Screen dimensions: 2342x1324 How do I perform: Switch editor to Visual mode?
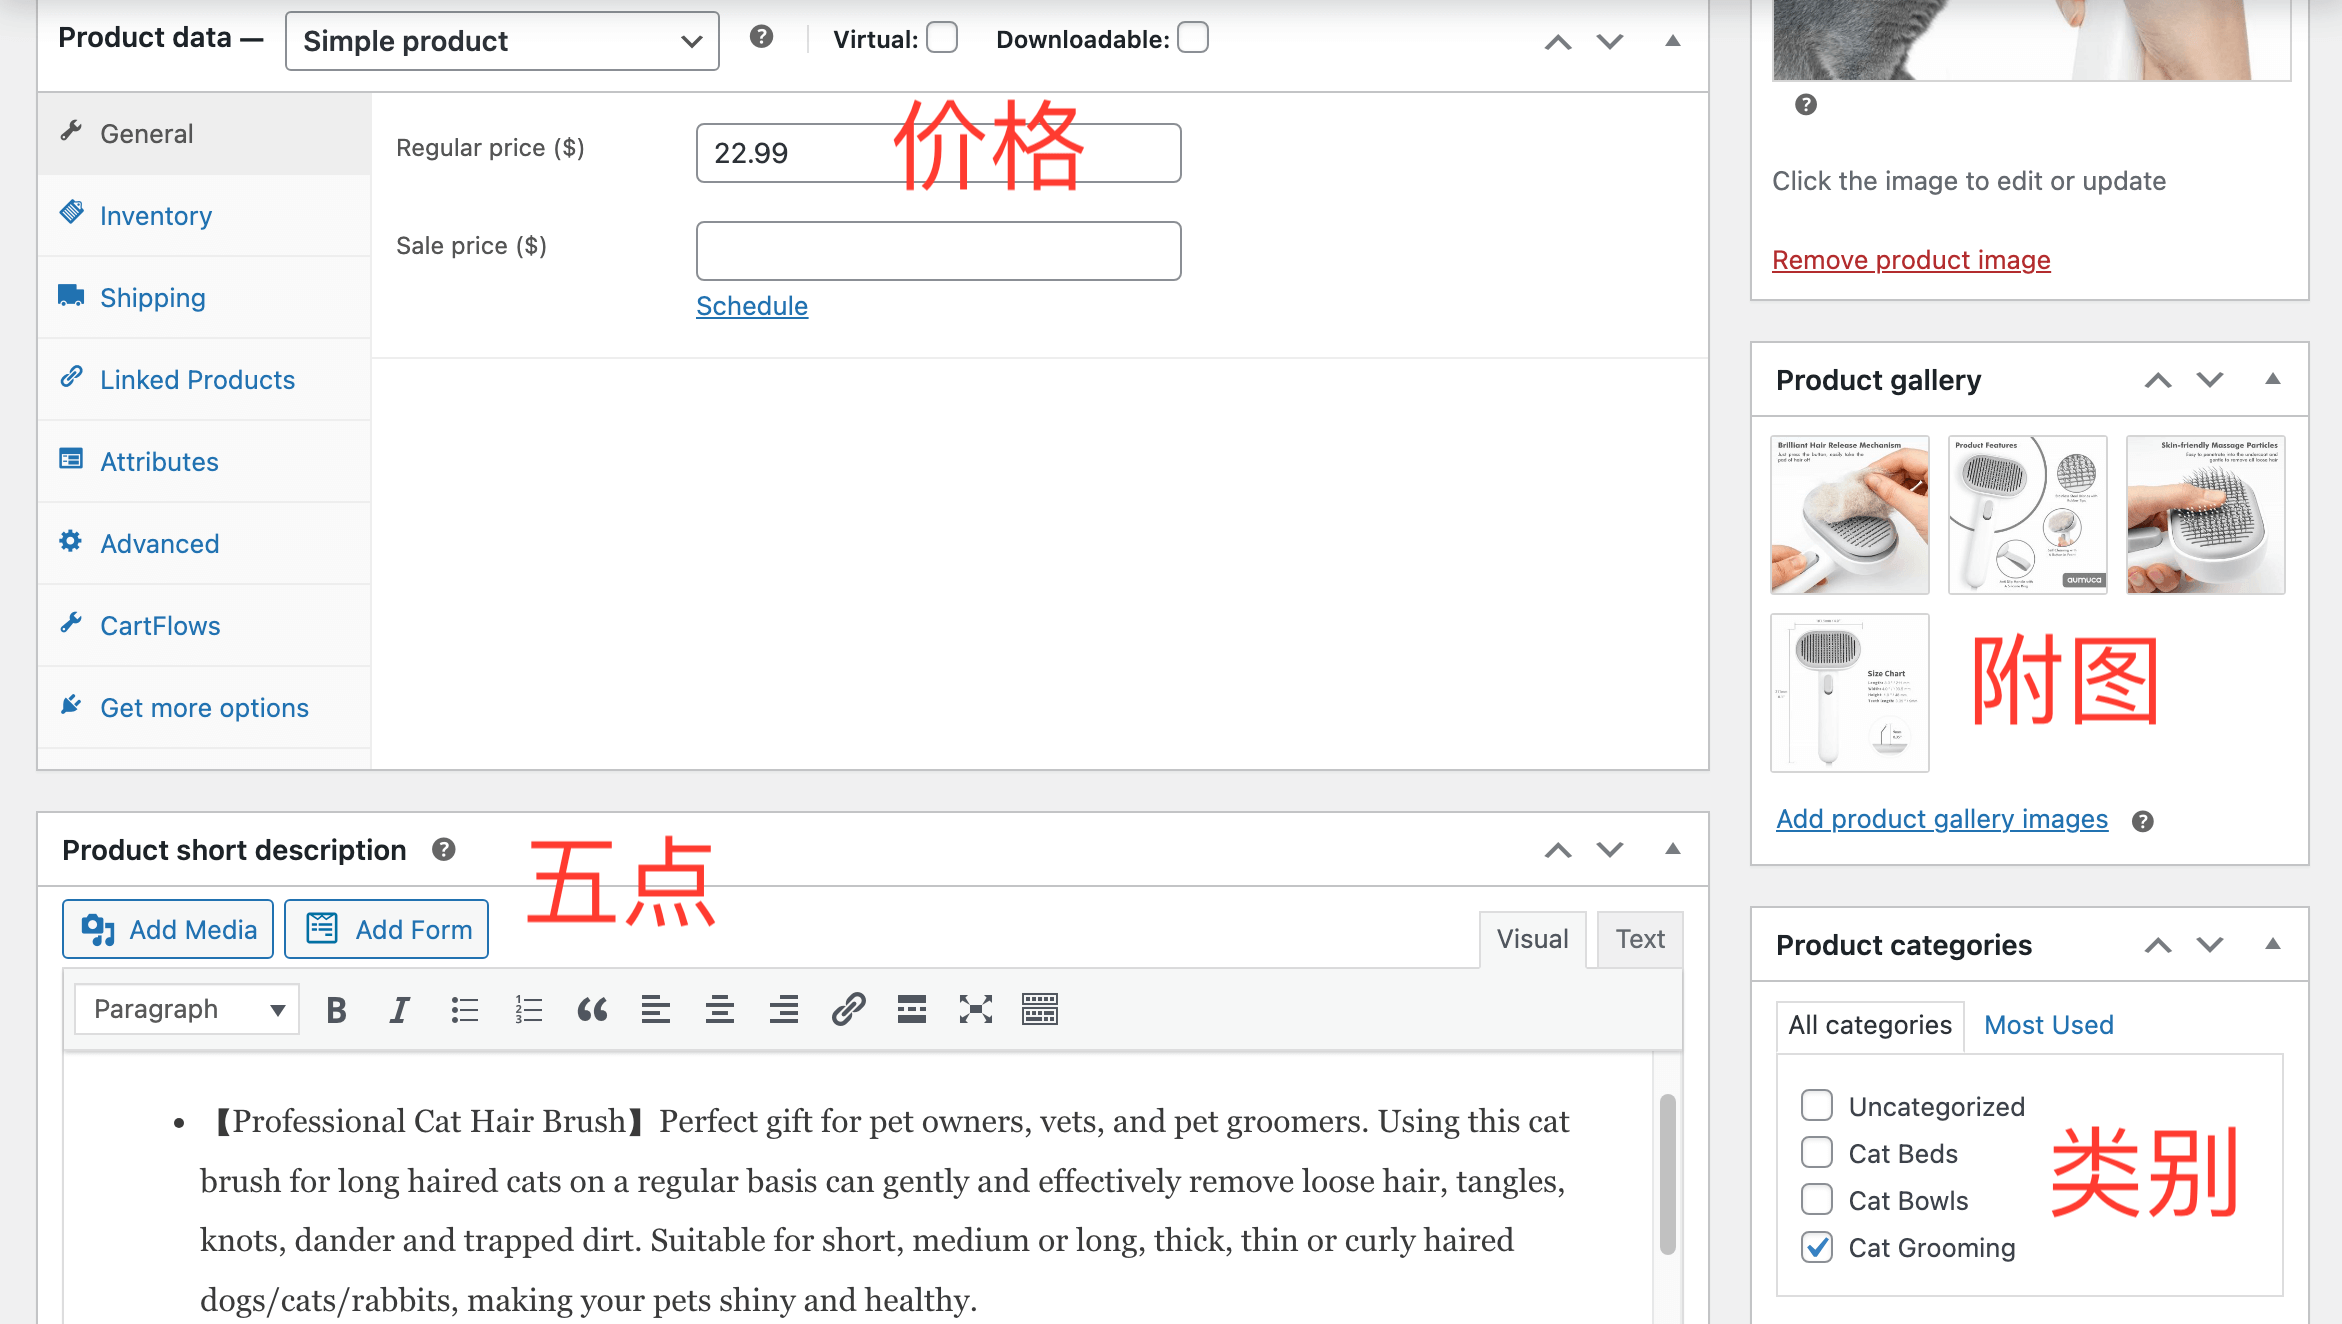point(1532,939)
